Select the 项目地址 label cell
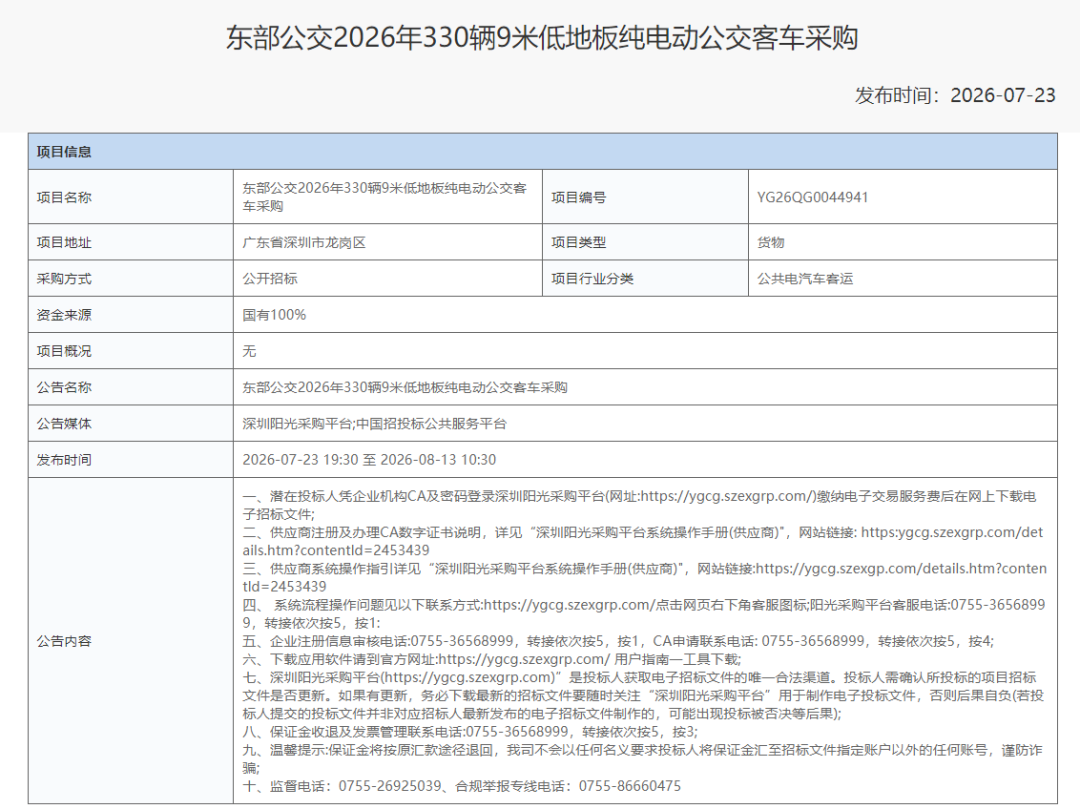 coord(131,242)
